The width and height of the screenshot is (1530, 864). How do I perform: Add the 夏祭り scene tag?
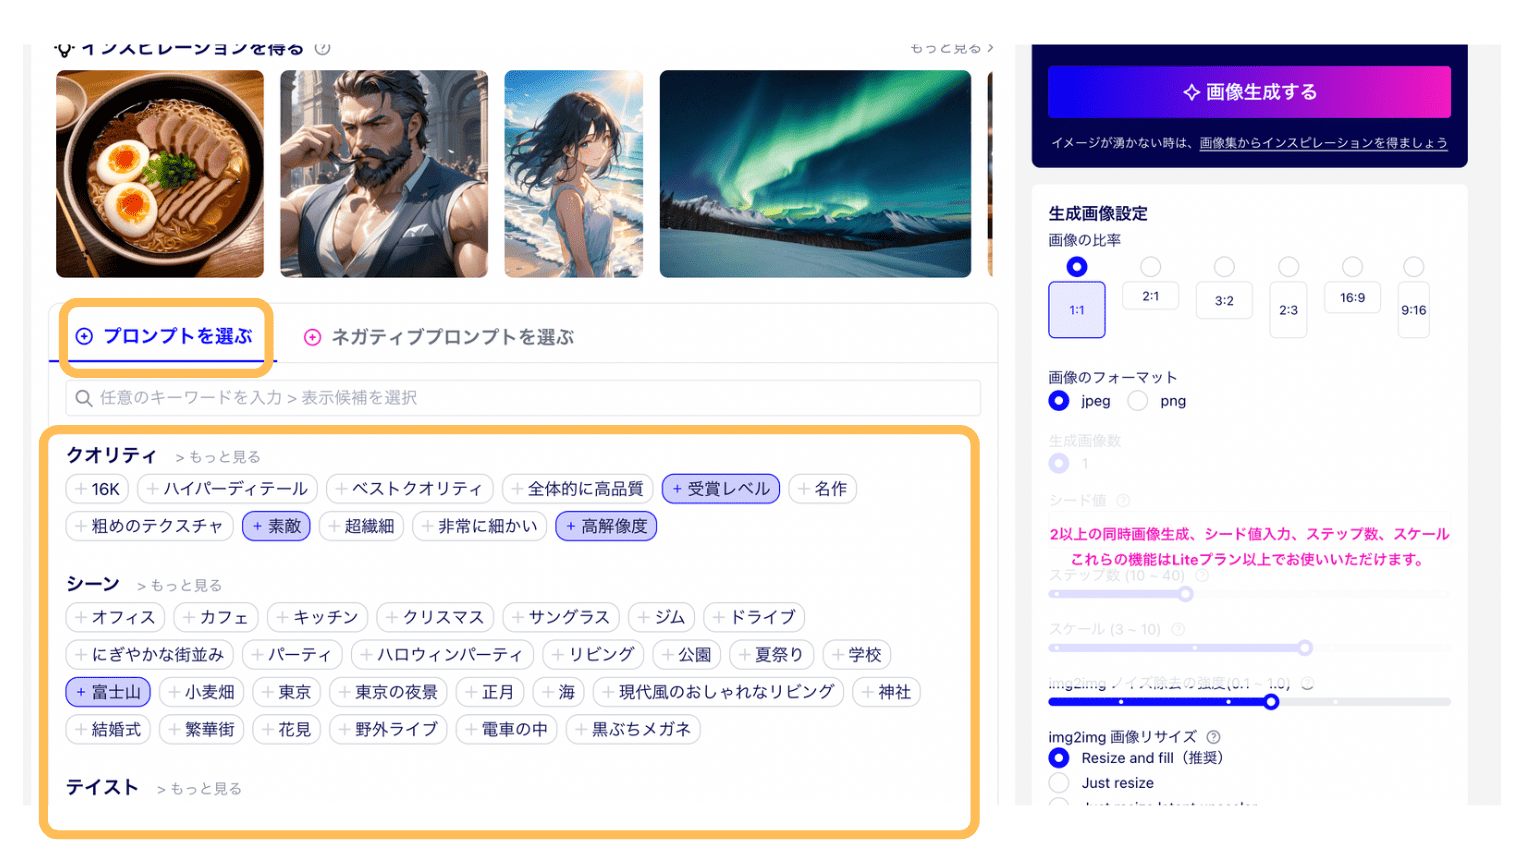(771, 655)
